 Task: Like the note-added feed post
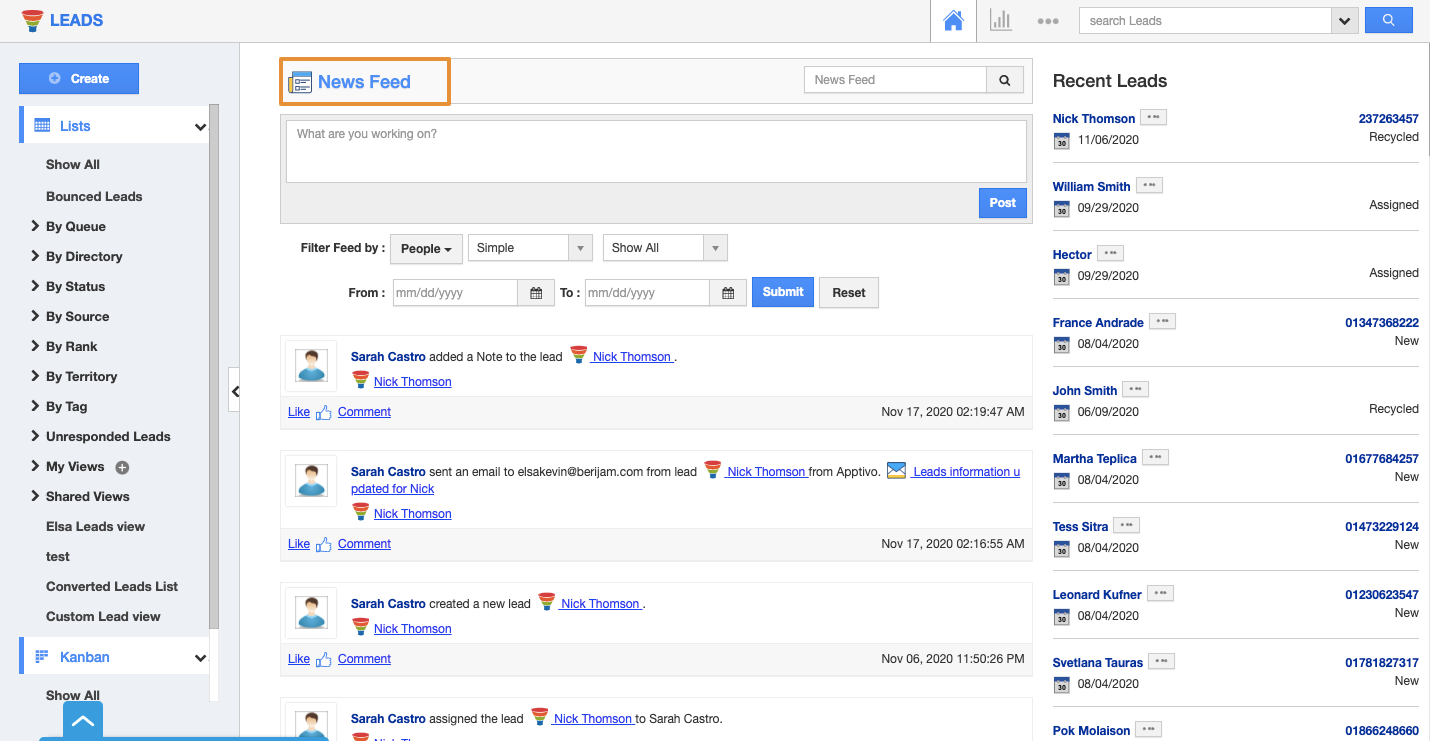coord(299,412)
